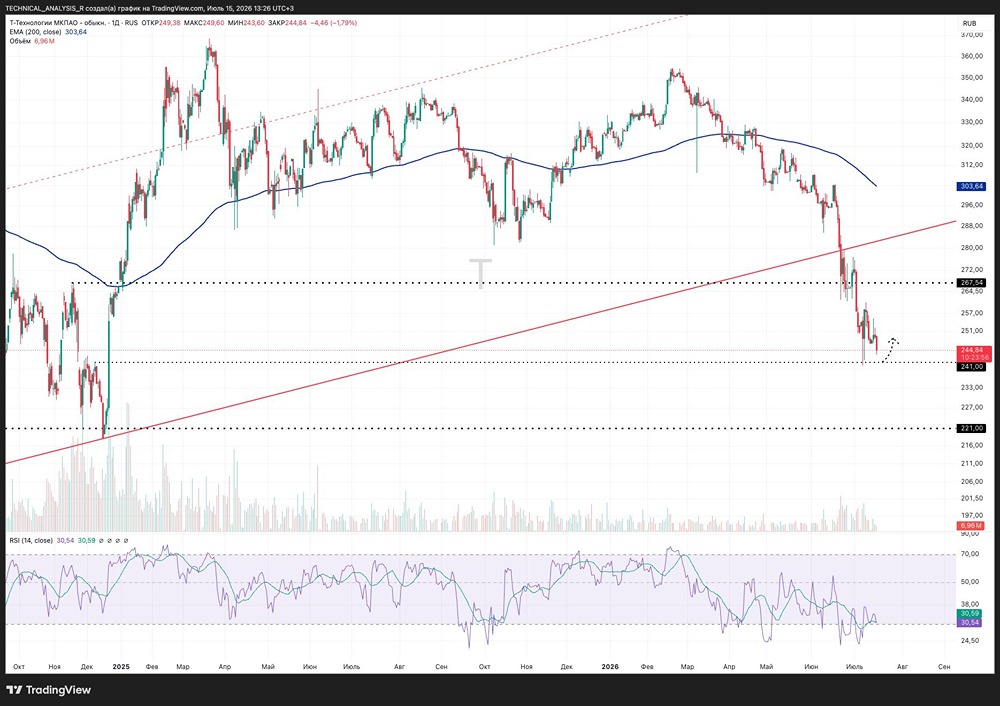Click the Объём volume legend label

pyautogui.click(x=20, y=41)
